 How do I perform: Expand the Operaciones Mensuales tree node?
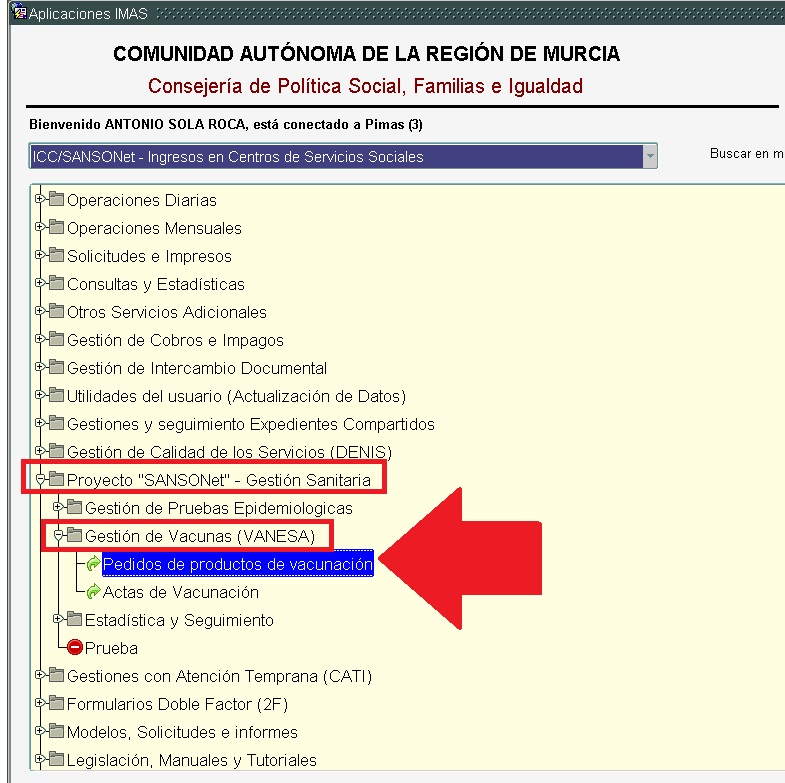coord(40,227)
